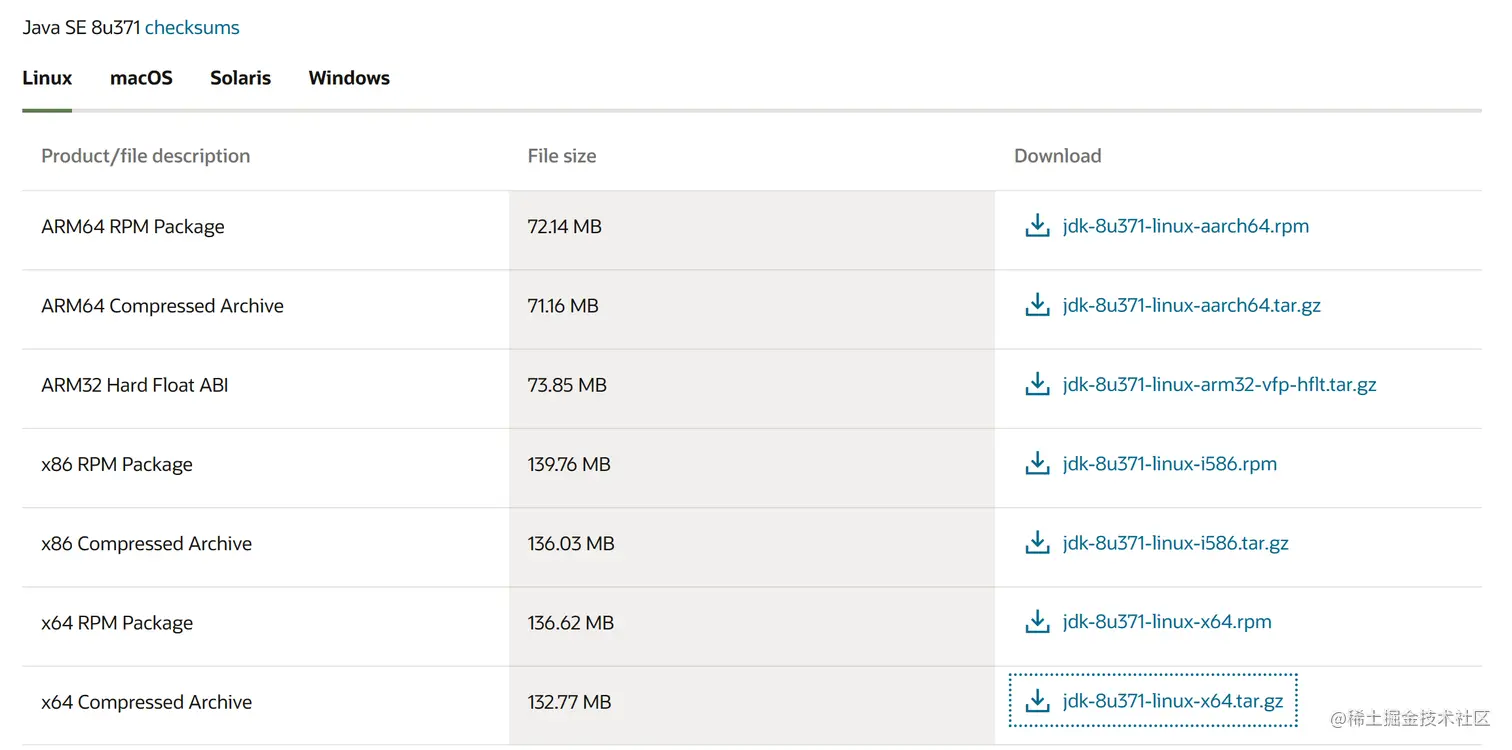The width and height of the screenshot is (1512, 750).
Task: Click the x64 RPM Package description
Action: tap(117, 623)
